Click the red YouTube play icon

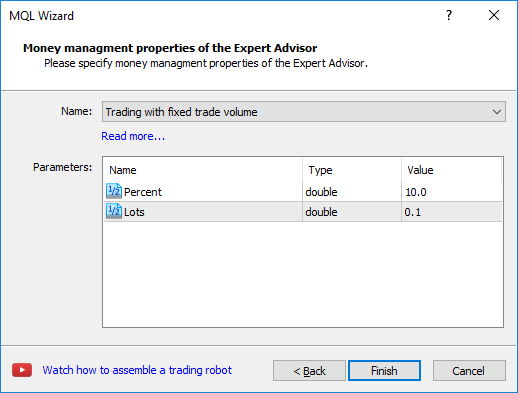(x=22, y=370)
